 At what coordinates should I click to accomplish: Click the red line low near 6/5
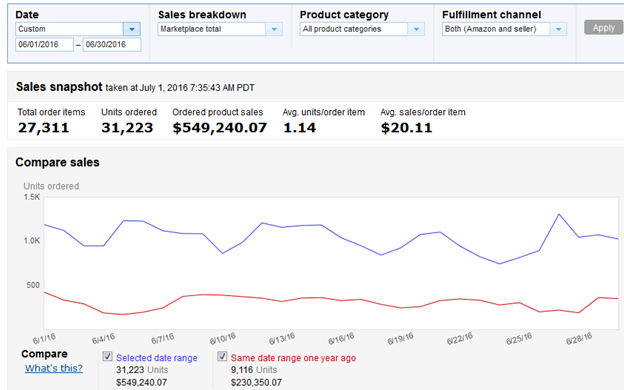pos(123,314)
